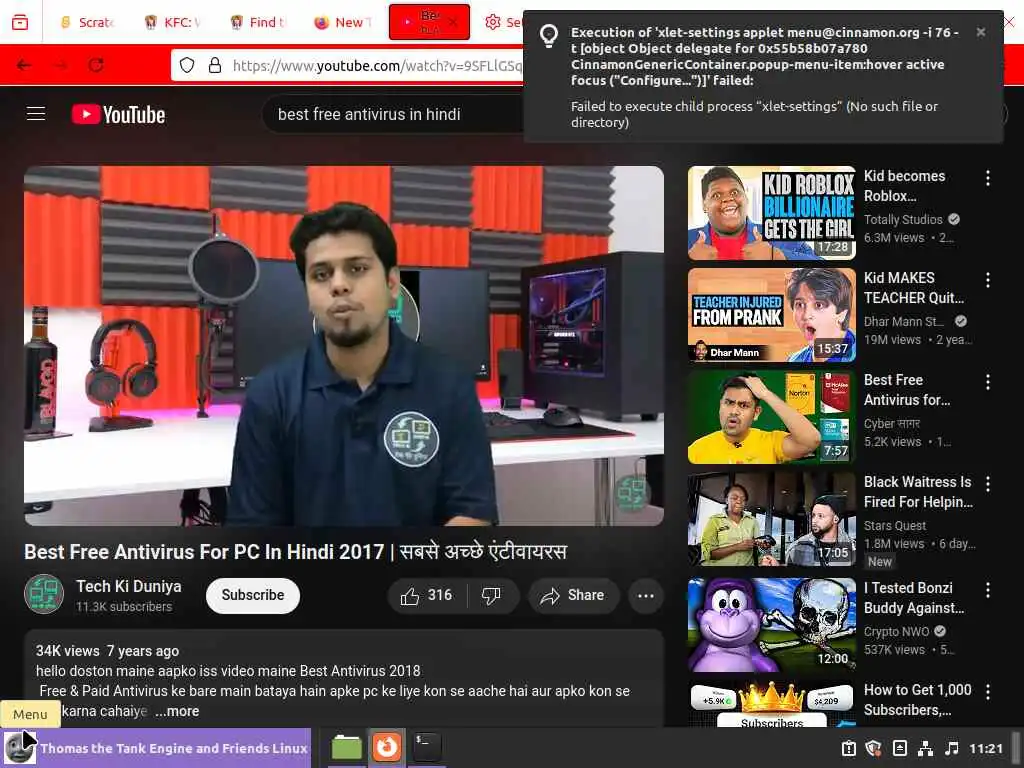The image size is (1024, 768).
Task: Open the file manager from the panel
Action: point(346,747)
